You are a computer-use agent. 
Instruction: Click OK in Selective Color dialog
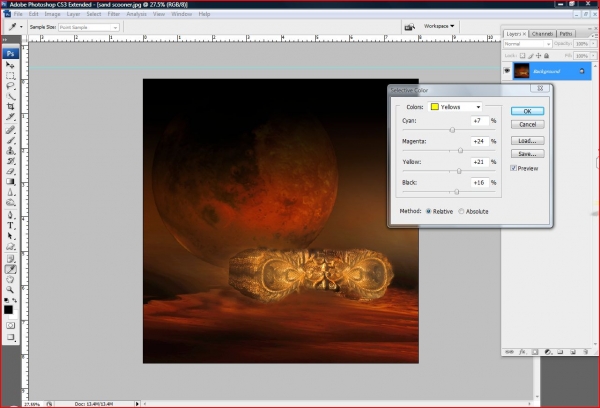point(527,111)
